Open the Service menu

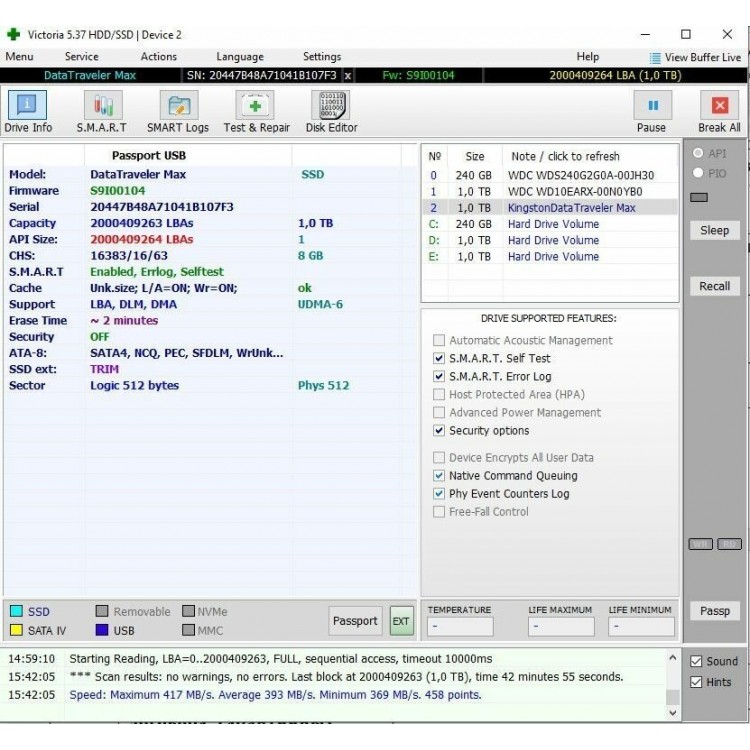click(x=82, y=56)
